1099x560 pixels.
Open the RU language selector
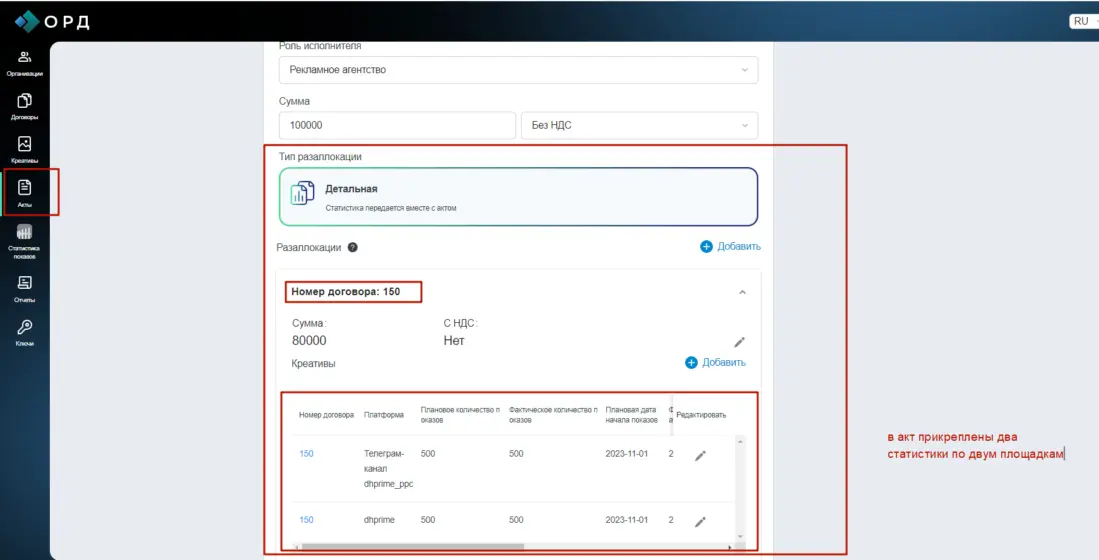(1083, 21)
